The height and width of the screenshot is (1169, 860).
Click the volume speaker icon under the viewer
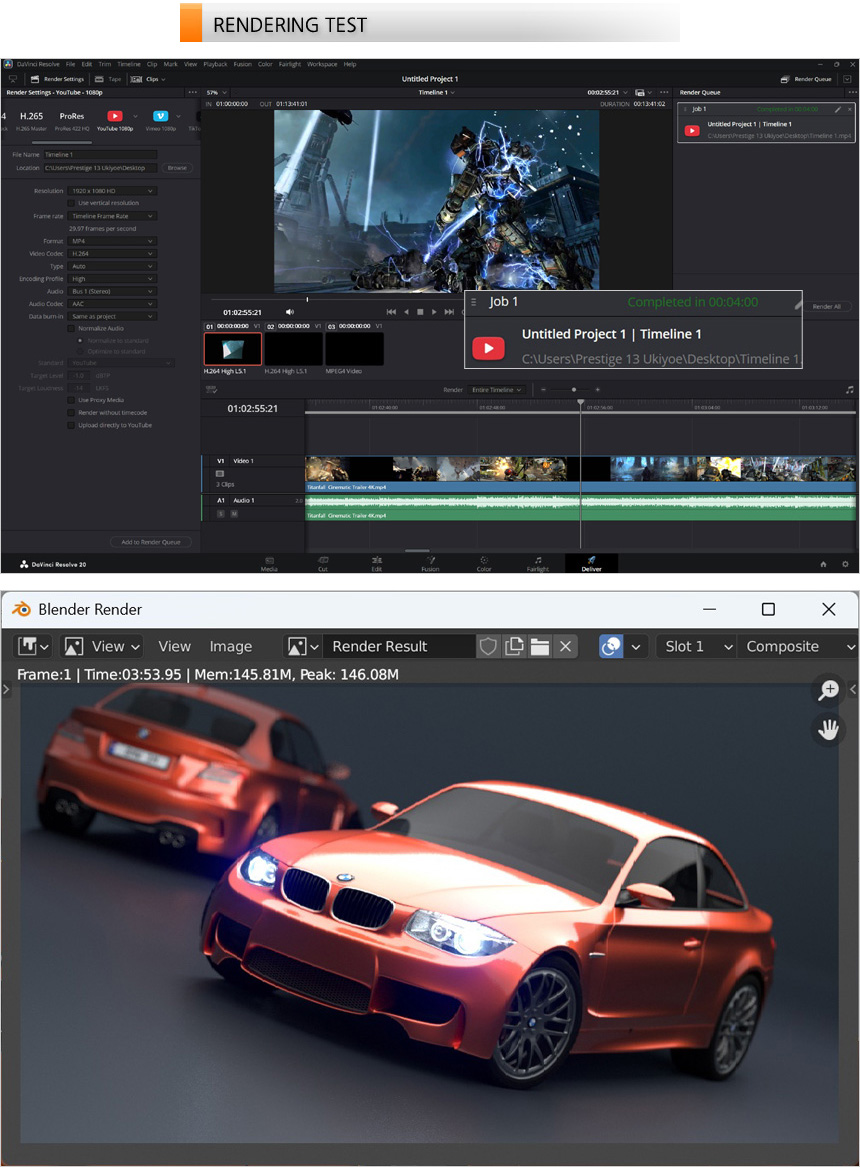tap(290, 312)
